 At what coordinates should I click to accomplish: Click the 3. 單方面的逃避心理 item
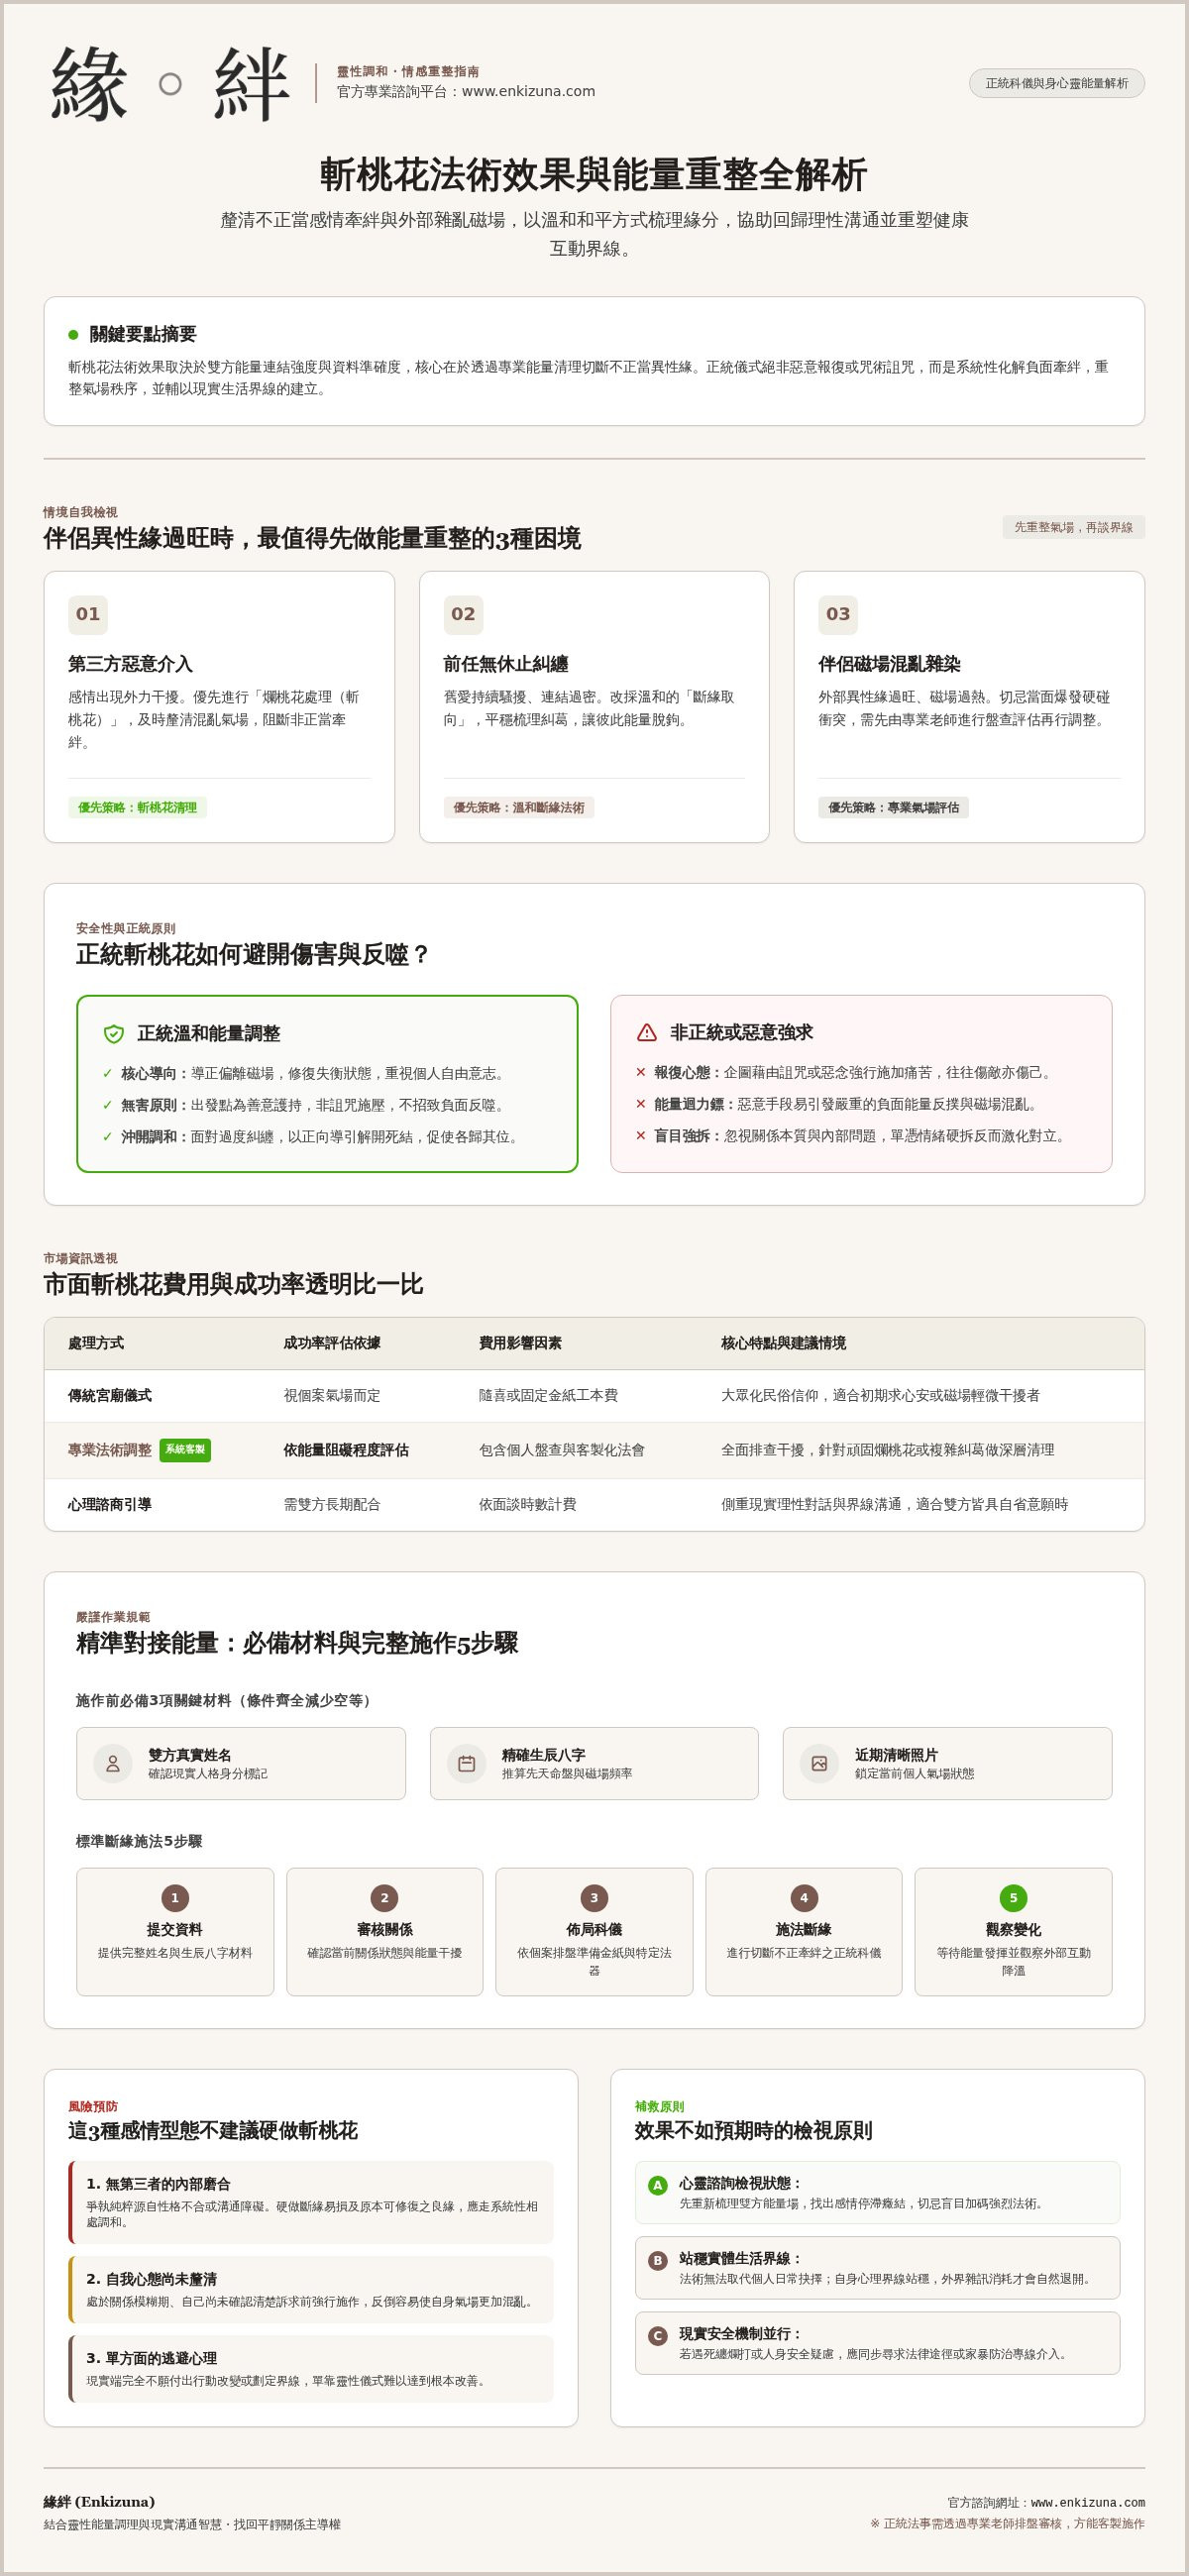click(x=311, y=2369)
